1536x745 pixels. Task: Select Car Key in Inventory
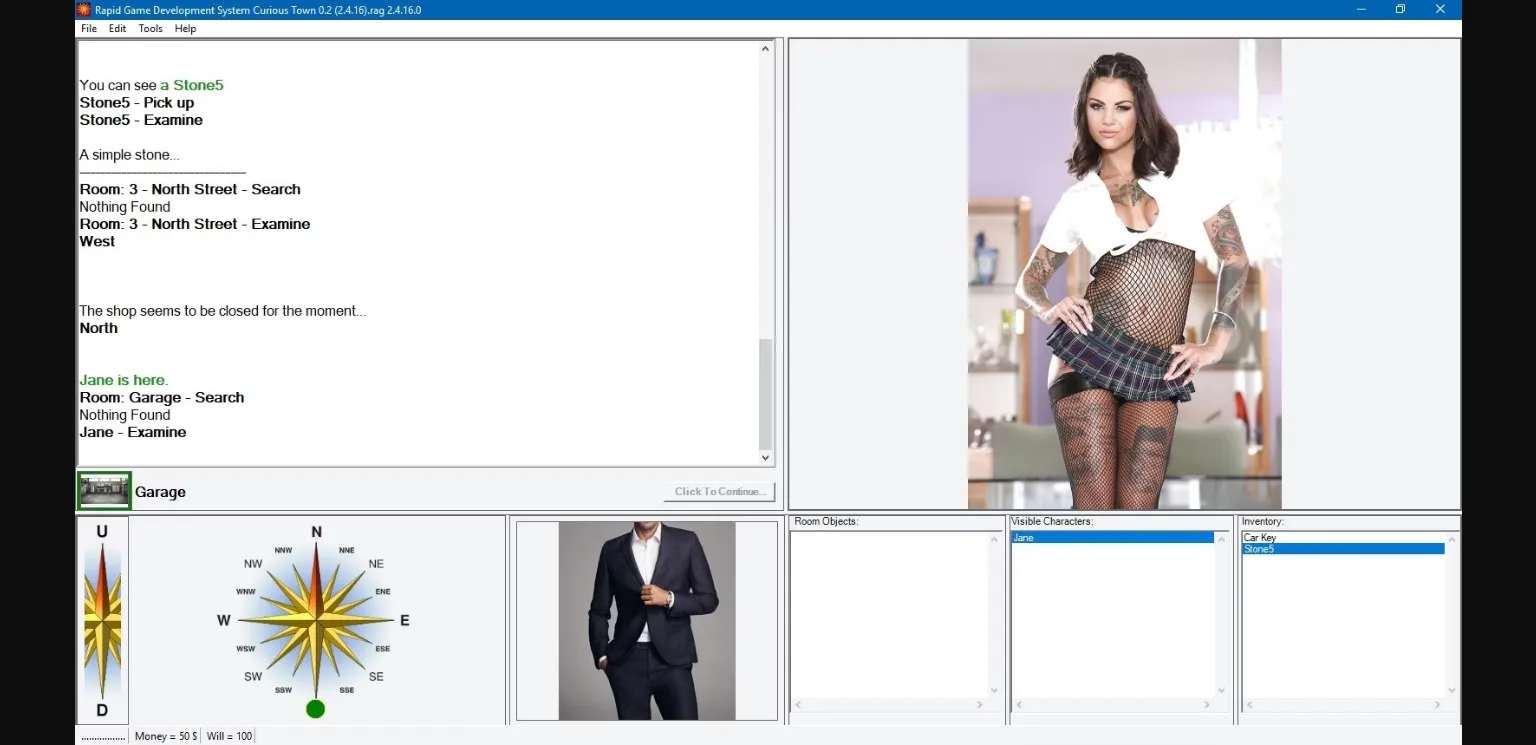point(1259,538)
